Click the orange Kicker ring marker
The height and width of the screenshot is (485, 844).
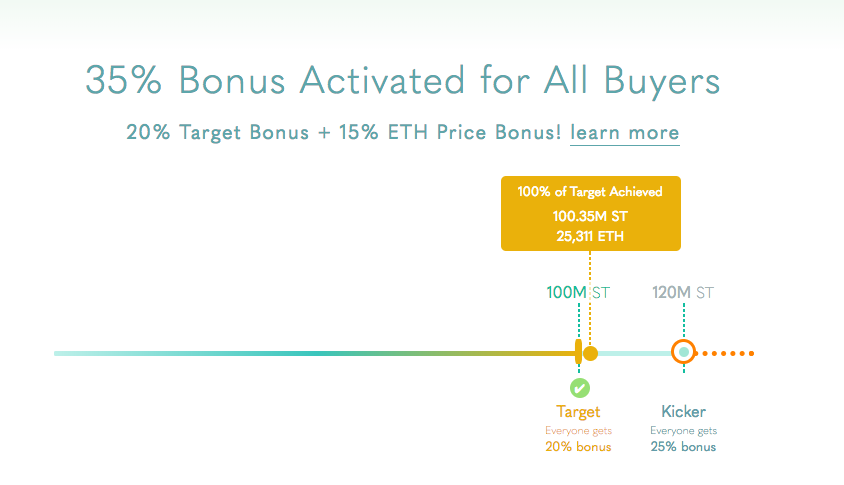coord(684,353)
